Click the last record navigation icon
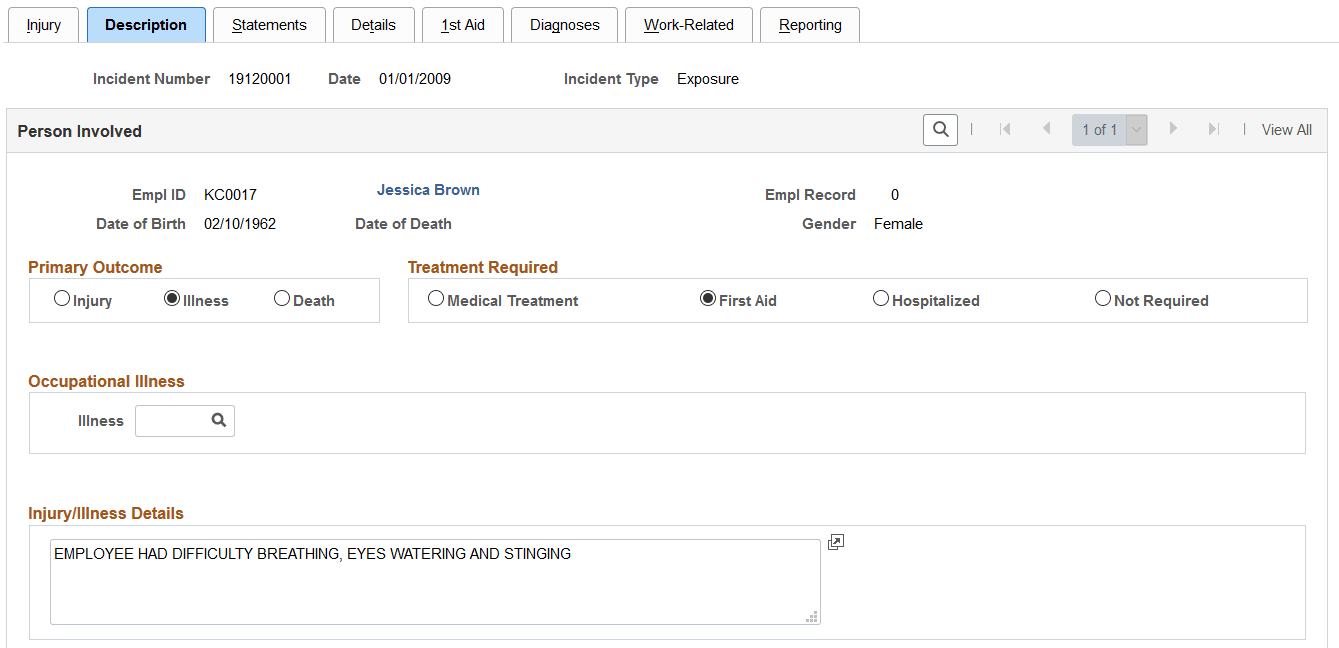The width and height of the screenshot is (1339, 648). point(1213,129)
